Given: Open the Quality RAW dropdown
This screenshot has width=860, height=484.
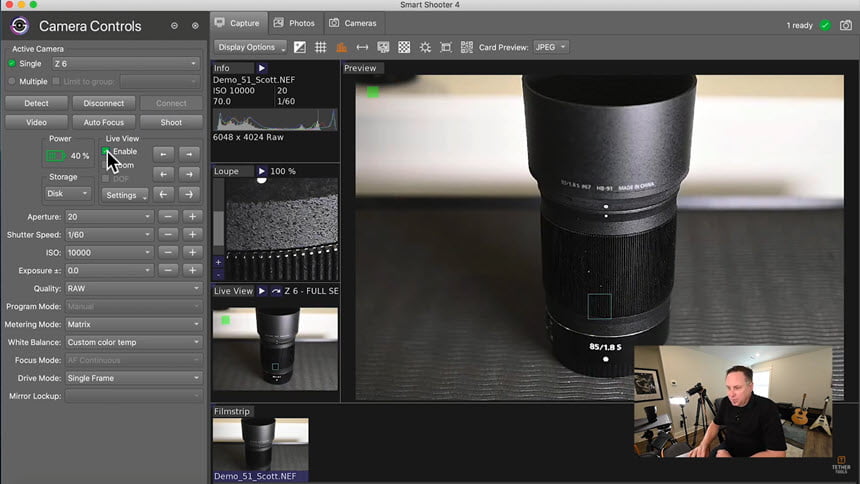Looking at the screenshot, I should [x=133, y=288].
